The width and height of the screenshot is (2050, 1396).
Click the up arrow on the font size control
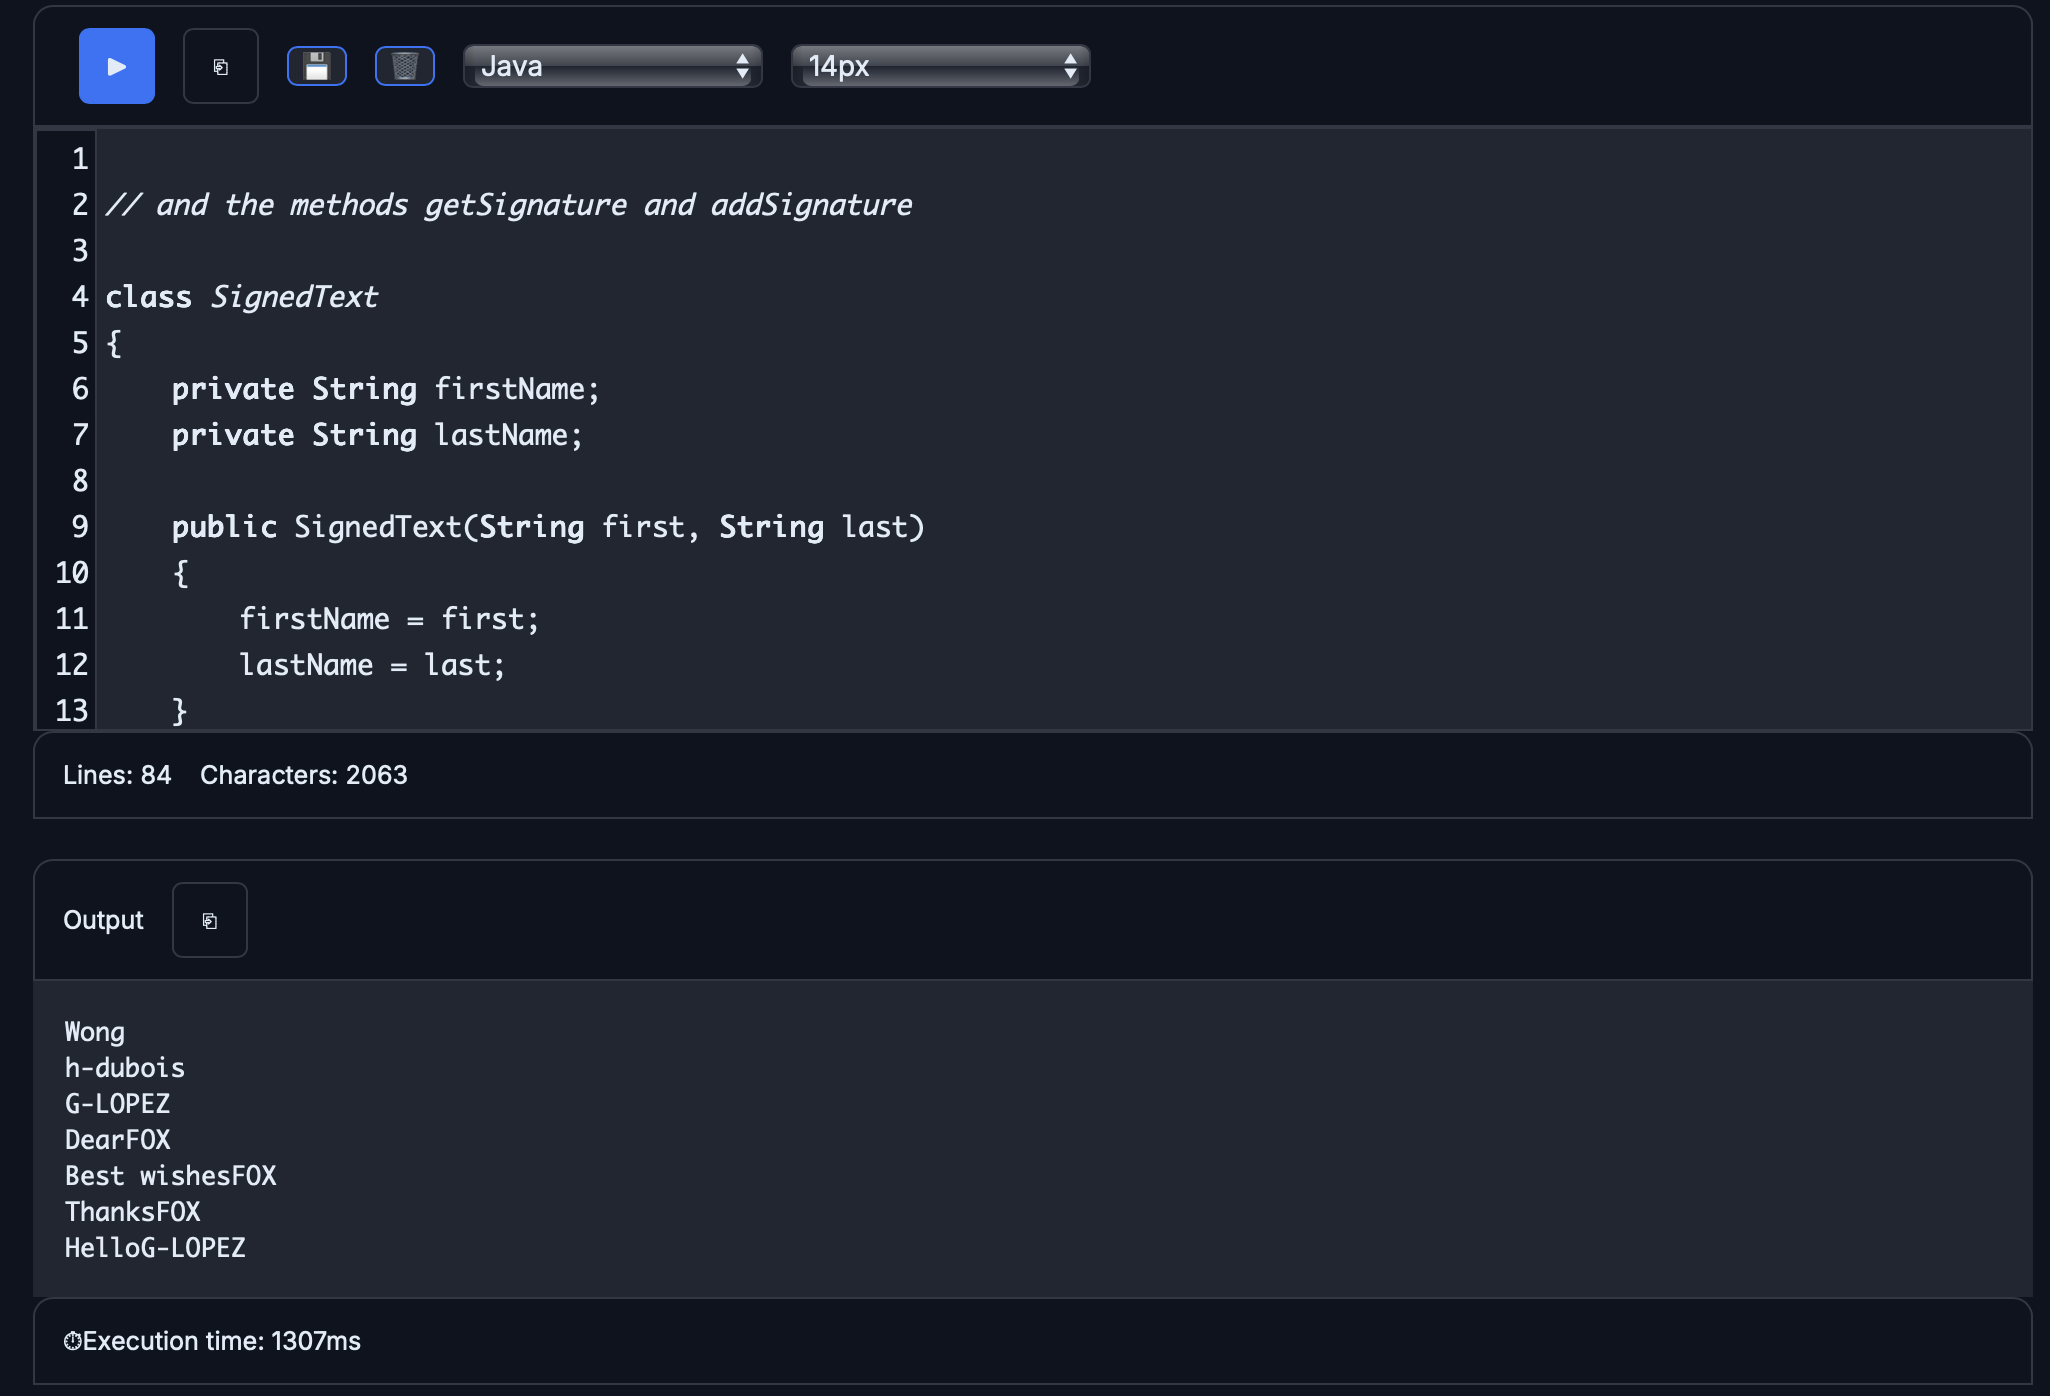coord(1069,59)
